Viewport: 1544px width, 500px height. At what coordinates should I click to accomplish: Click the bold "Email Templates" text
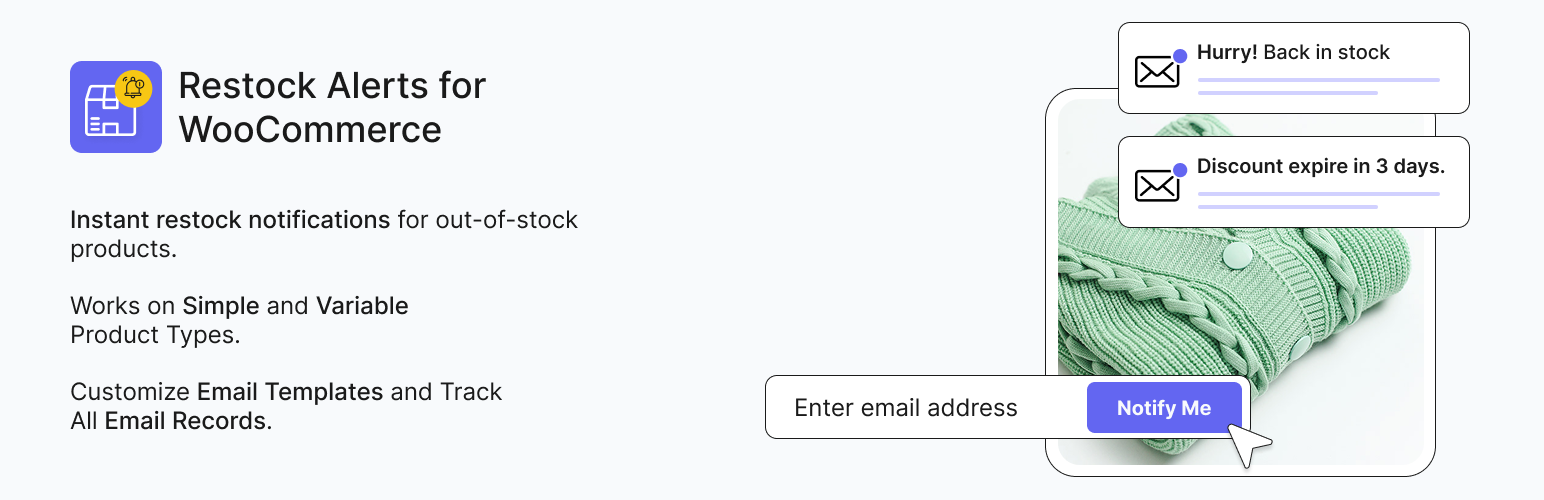(290, 392)
